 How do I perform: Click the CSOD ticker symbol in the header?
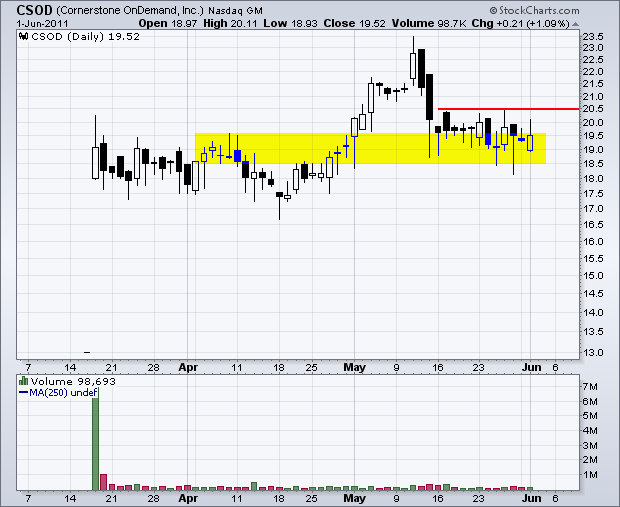click(34, 10)
